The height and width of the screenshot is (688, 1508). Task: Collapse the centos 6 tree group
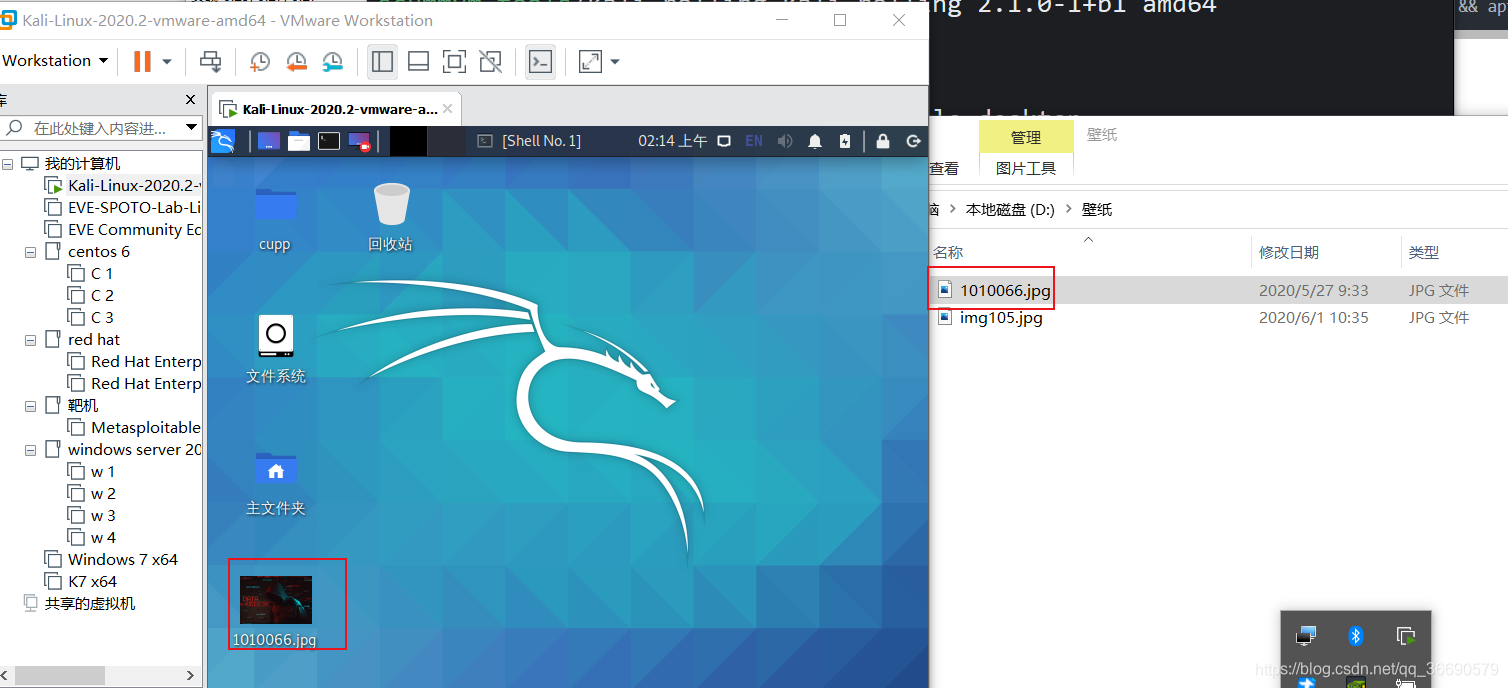[29, 251]
